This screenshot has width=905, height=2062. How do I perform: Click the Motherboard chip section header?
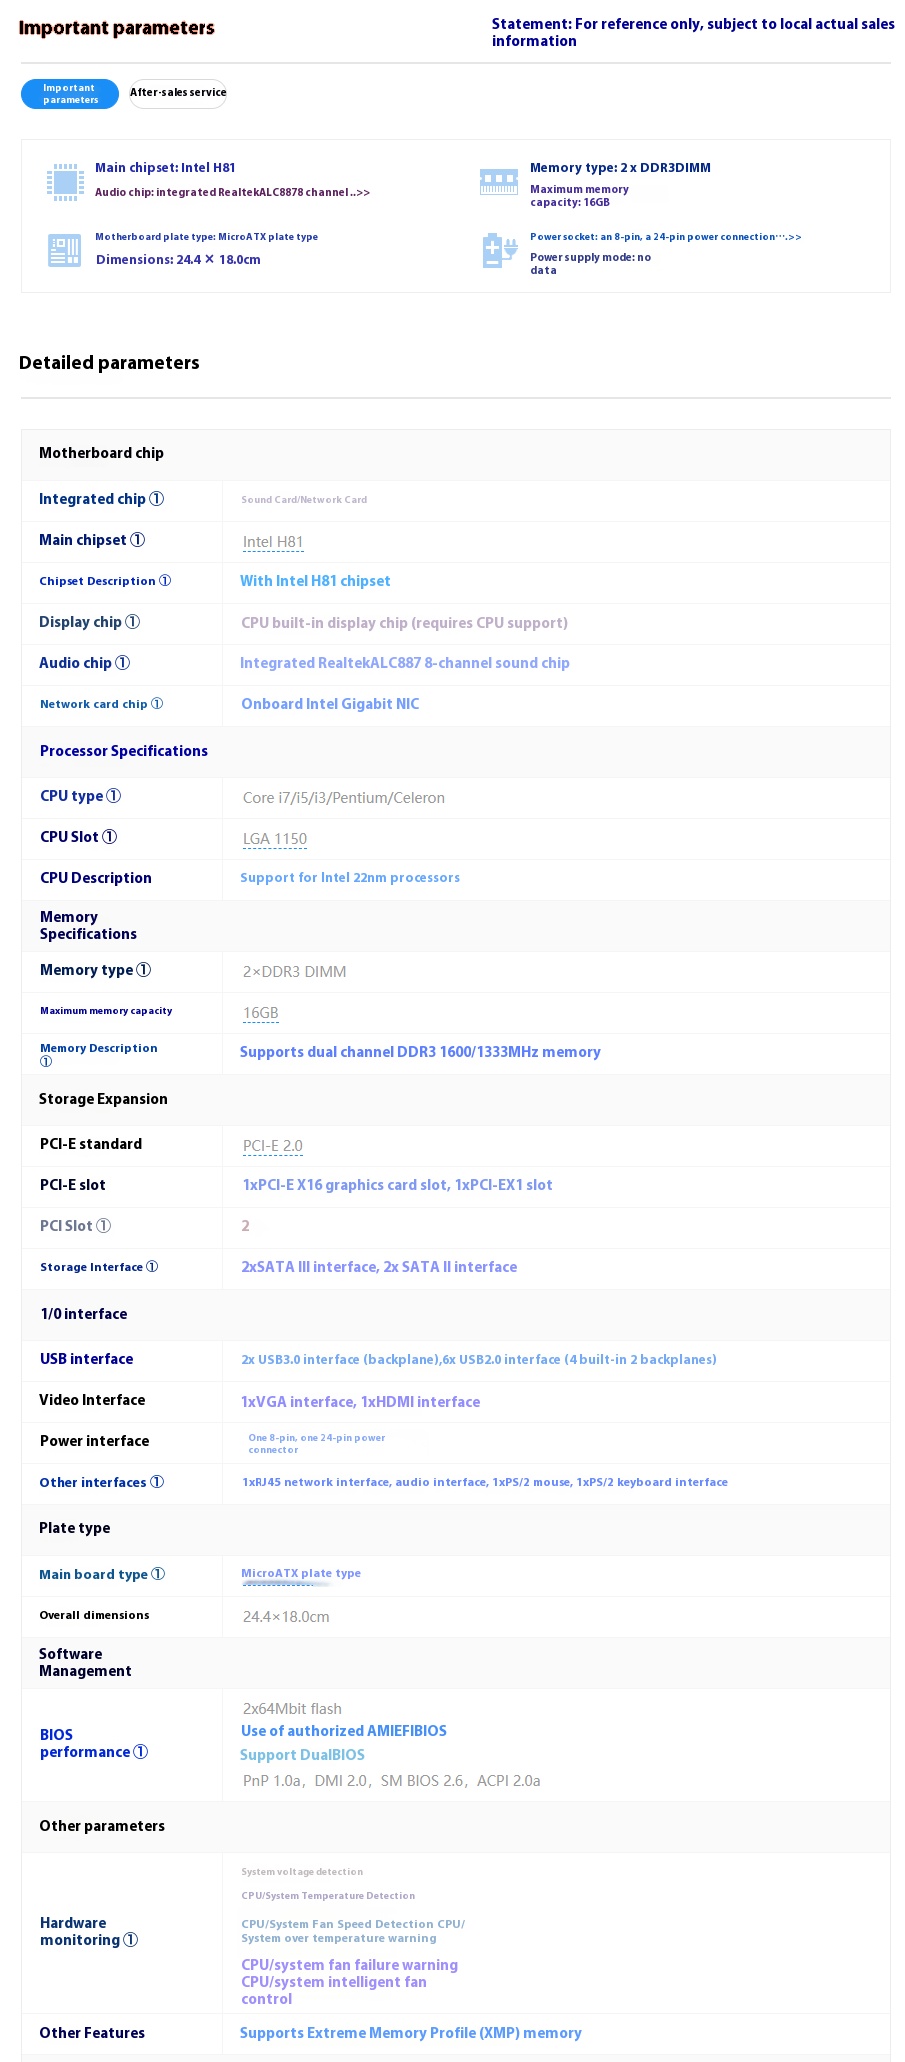(x=101, y=453)
